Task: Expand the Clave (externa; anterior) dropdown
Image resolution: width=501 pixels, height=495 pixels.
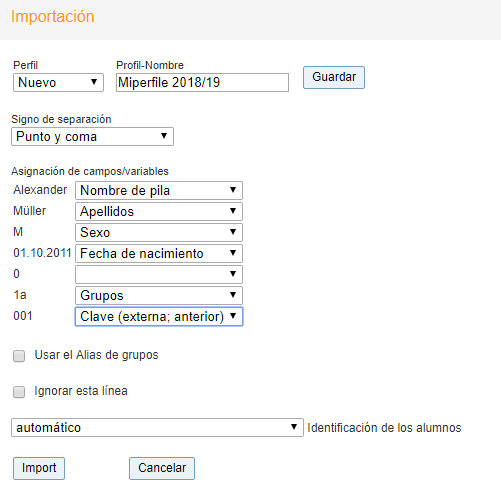Action: click(159, 316)
